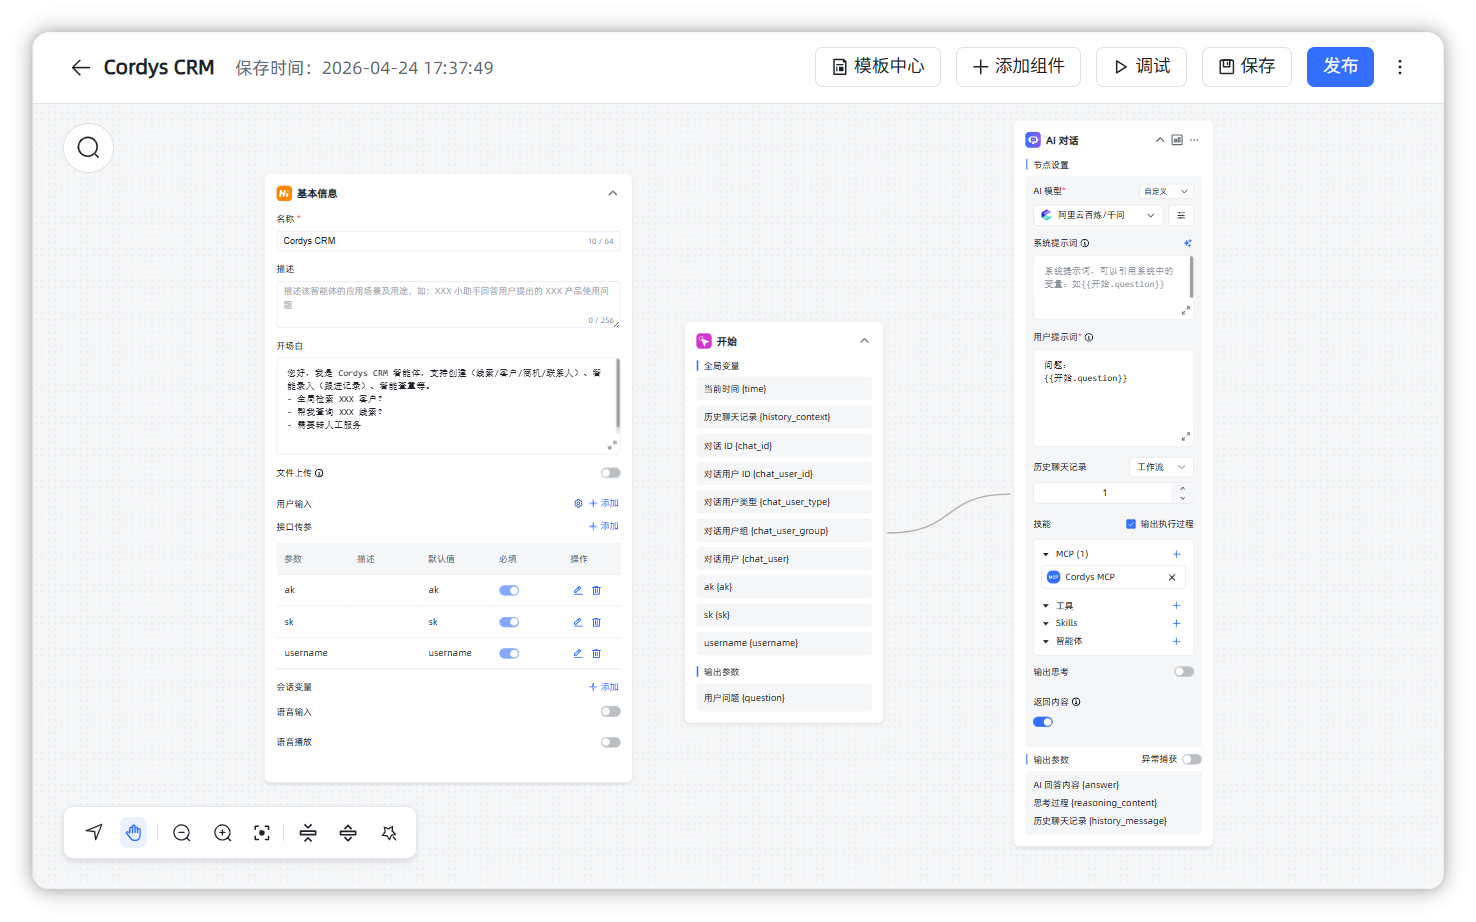Viewport: 1476px width, 922px height.
Task: Zoom in the canvas
Action: pyautogui.click(x=223, y=833)
